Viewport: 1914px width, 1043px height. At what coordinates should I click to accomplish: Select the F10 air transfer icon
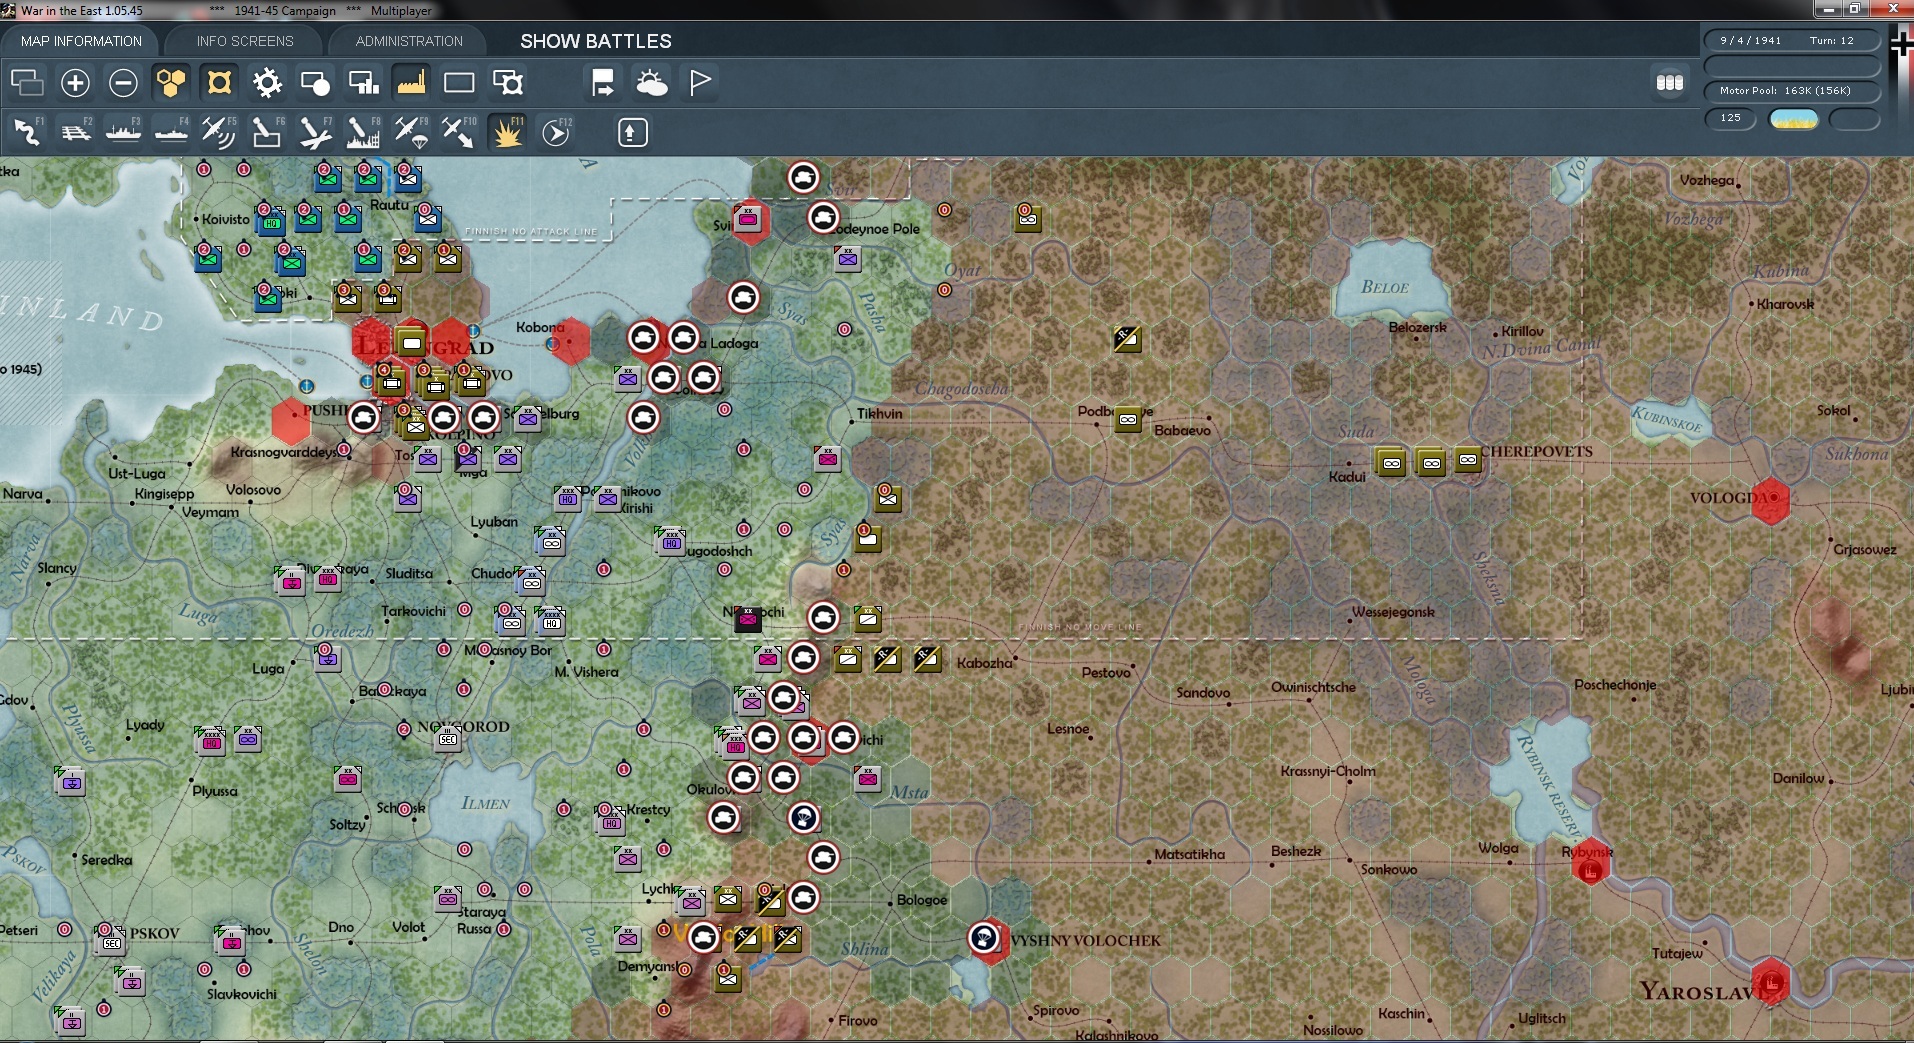click(x=459, y=132)
